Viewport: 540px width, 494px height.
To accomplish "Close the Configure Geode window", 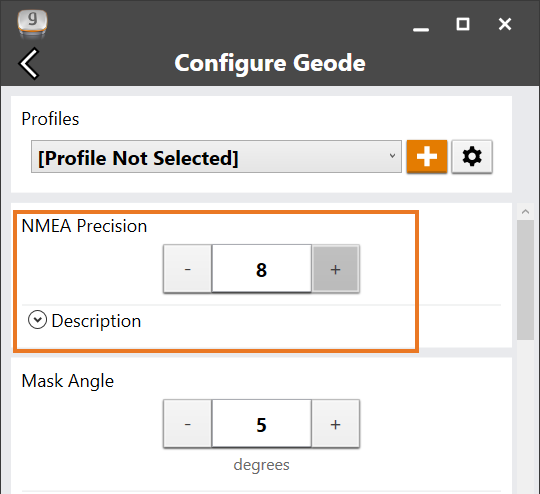I will click(505, 24).
